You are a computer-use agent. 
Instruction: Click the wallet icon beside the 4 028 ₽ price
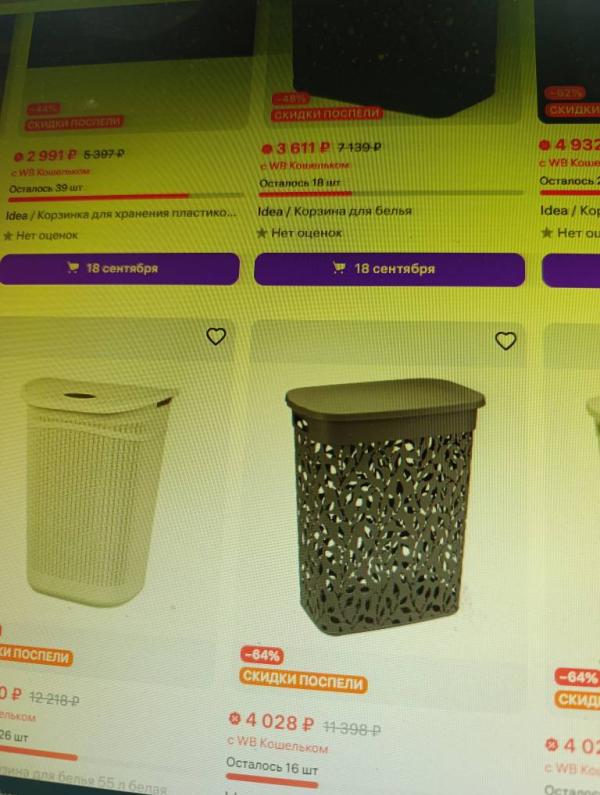(x=234, y=718)
